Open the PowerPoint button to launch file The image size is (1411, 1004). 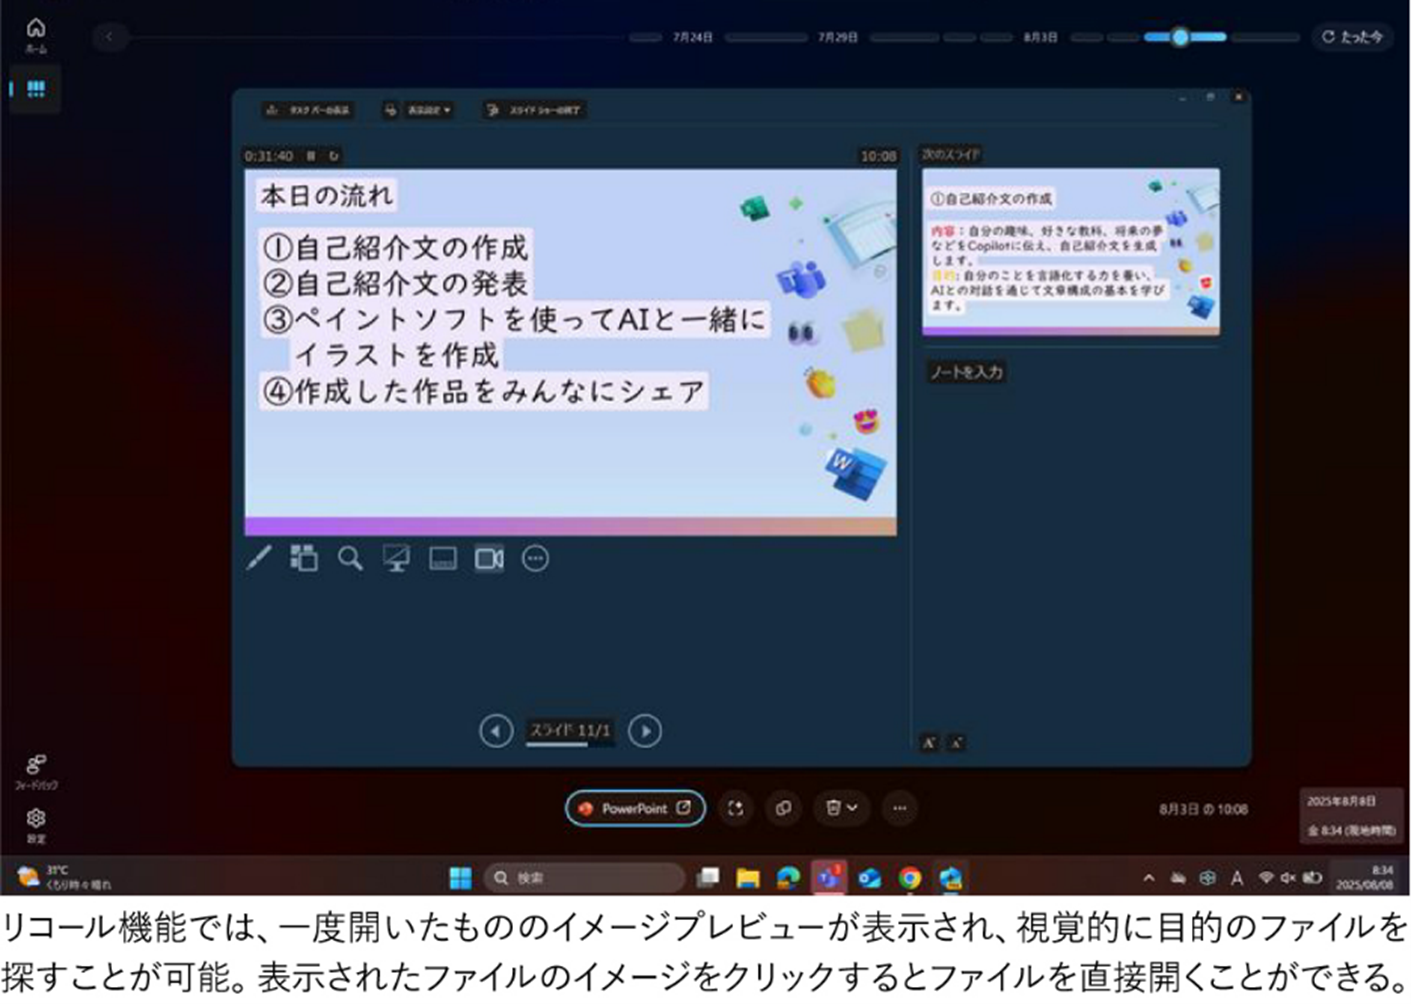pos(635,808)
